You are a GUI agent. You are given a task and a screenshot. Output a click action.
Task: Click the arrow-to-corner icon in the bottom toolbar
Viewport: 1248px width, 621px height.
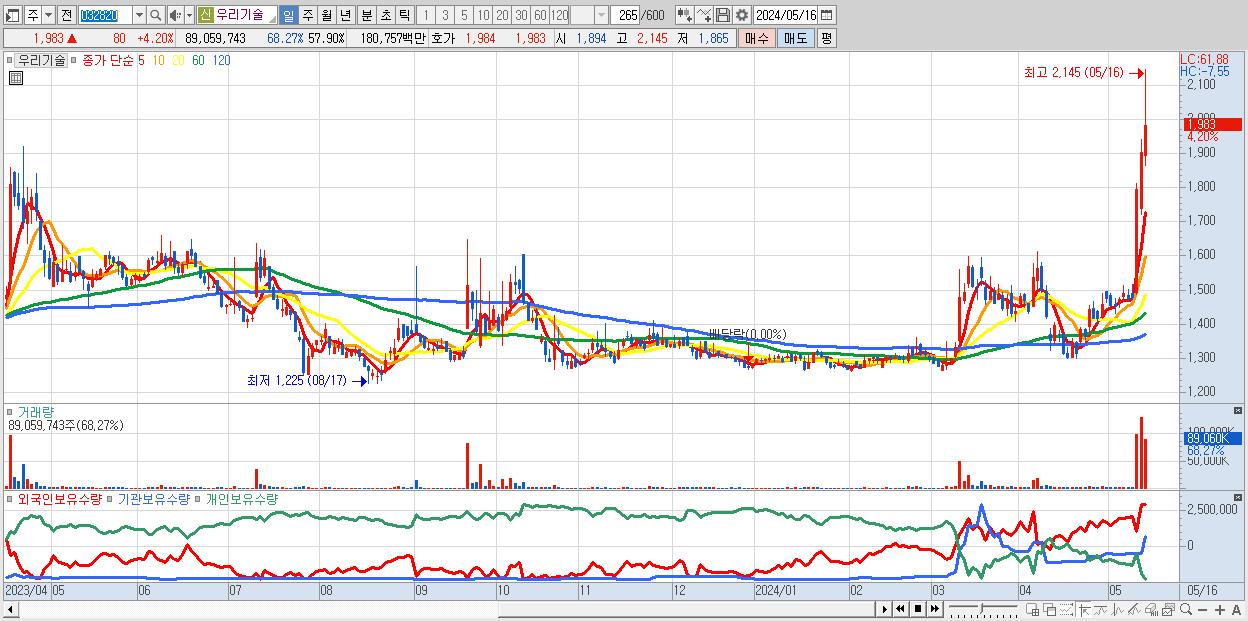click(x=1084, y=610)
